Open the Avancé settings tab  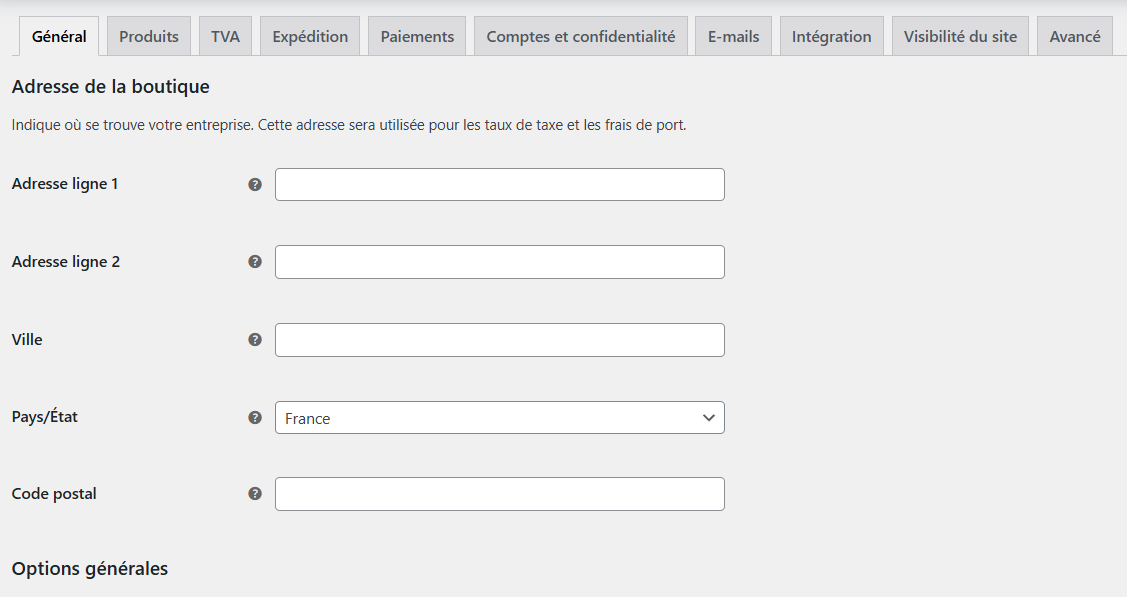1074,35
